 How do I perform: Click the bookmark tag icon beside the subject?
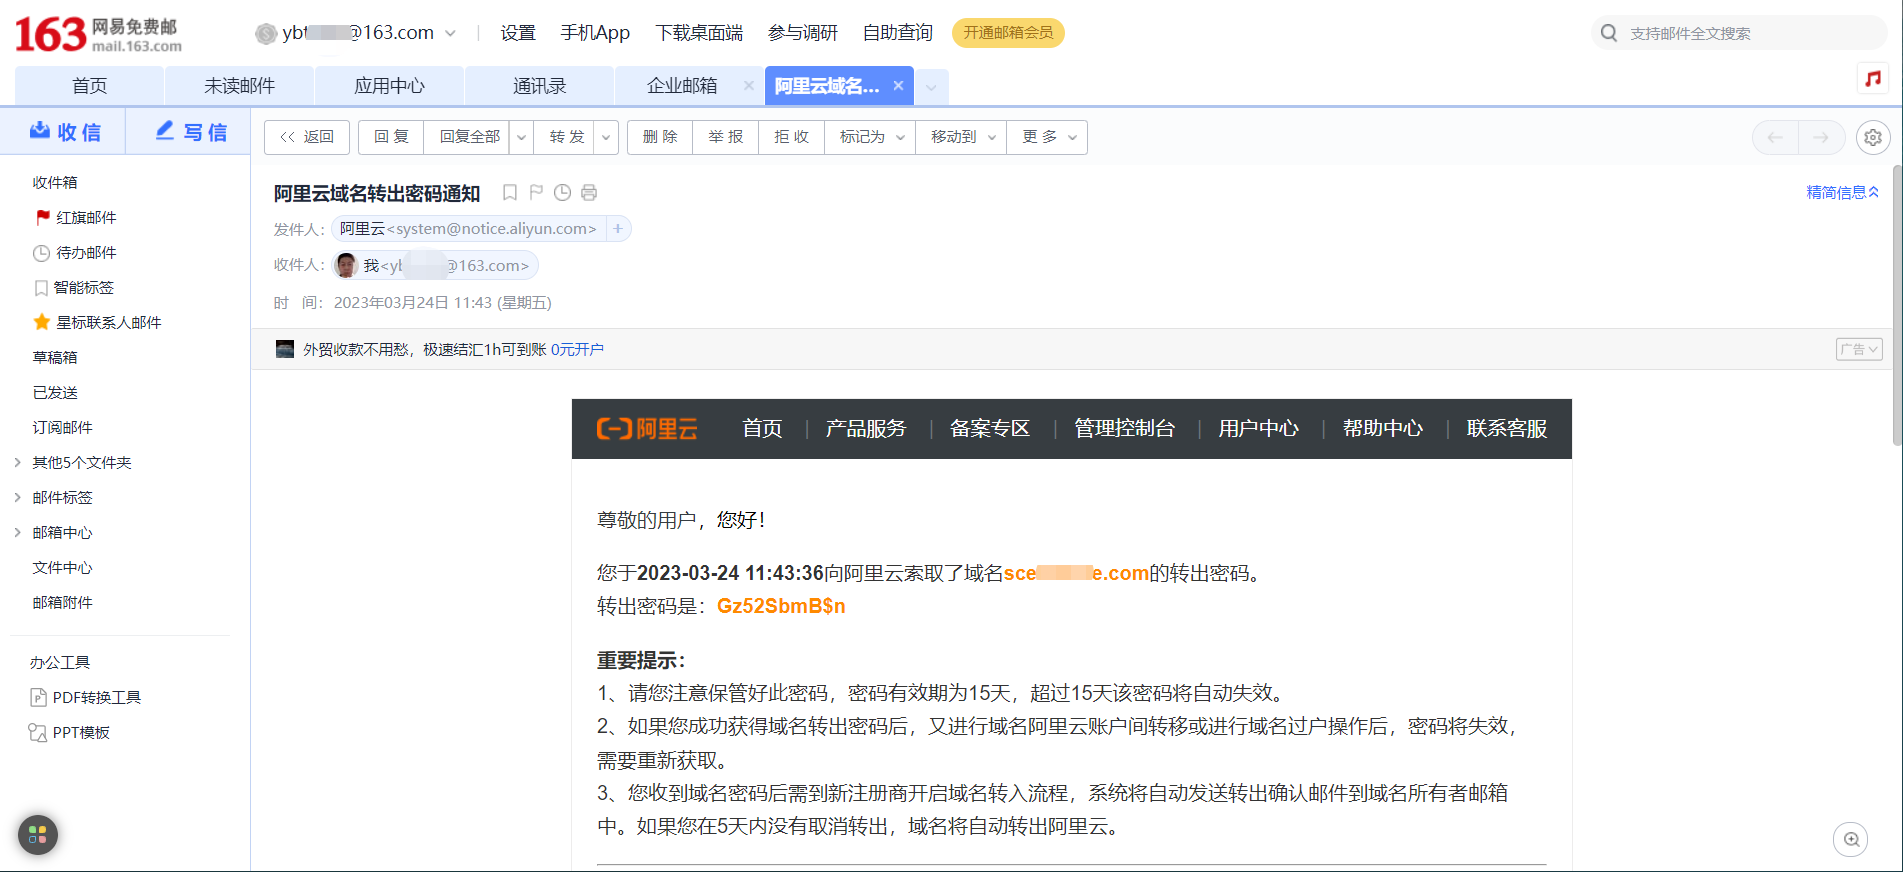click(510, 193)
